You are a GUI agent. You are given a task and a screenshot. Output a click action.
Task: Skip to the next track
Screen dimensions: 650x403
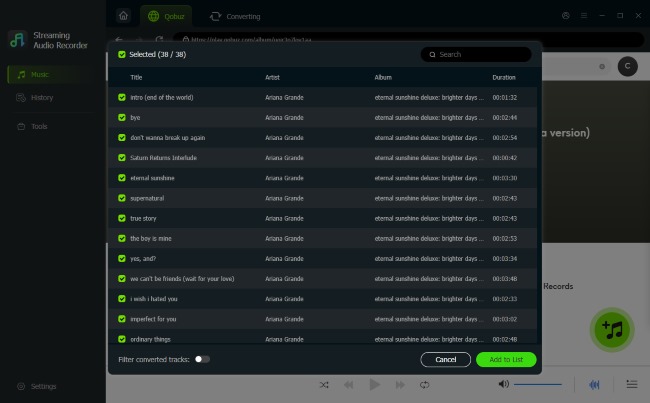pos(400,385)
